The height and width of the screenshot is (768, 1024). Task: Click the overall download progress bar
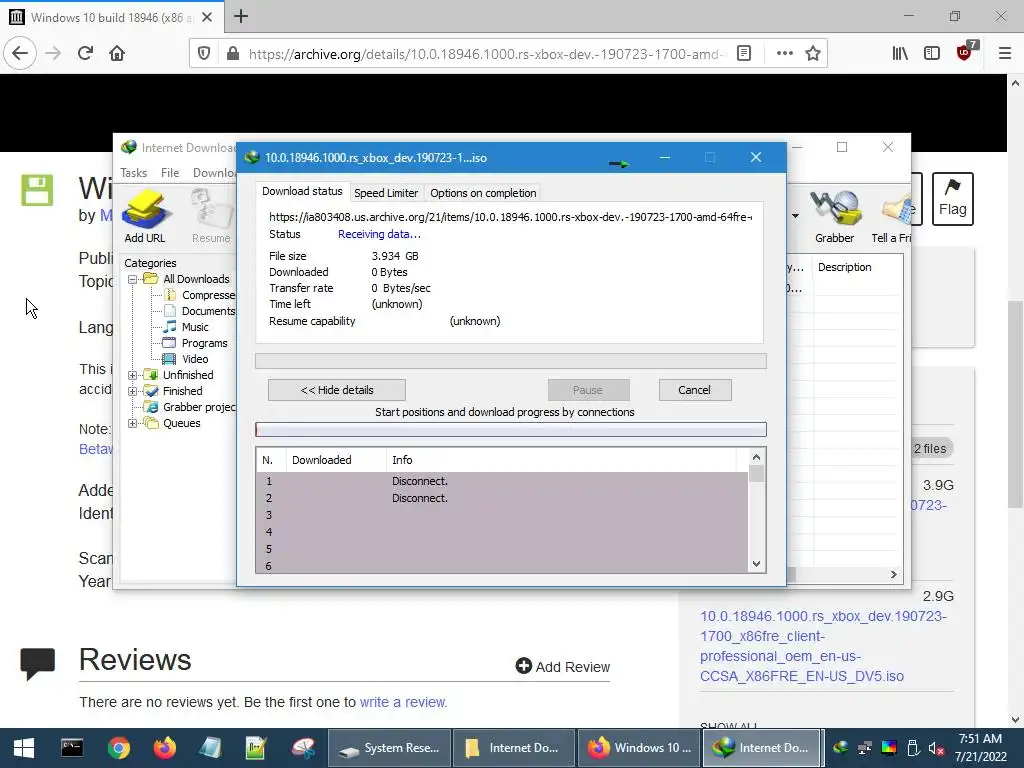point(511,361)
